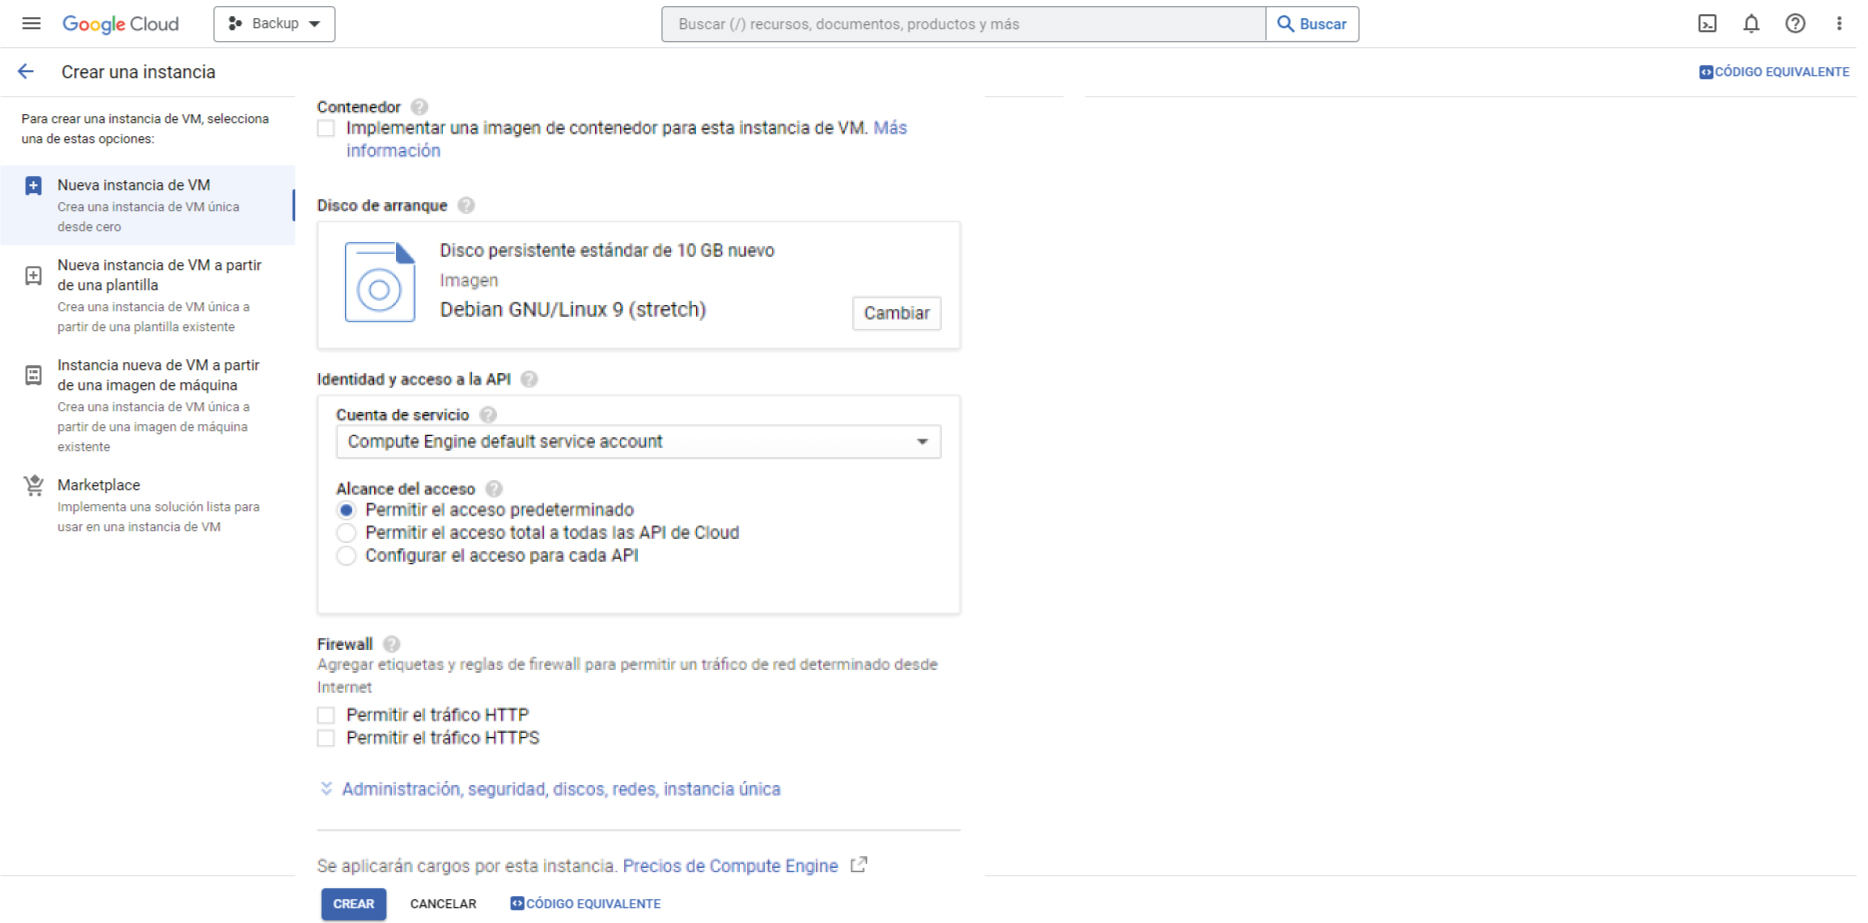
Task: Click help icon beside Disco de arranque
Action: click(466, 205)
